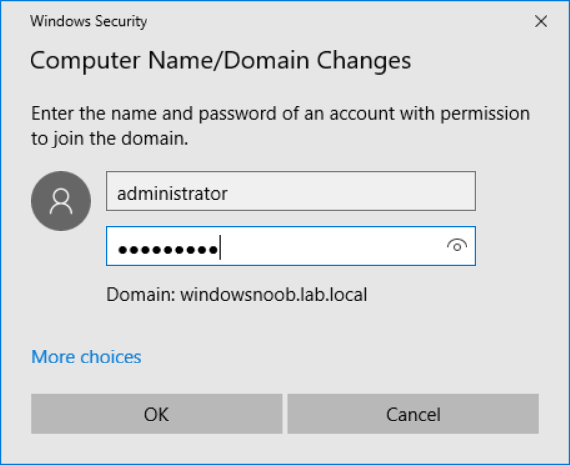Click the Windows Security title text
This screenshot has width=570, height=465.
coord(89,21)
